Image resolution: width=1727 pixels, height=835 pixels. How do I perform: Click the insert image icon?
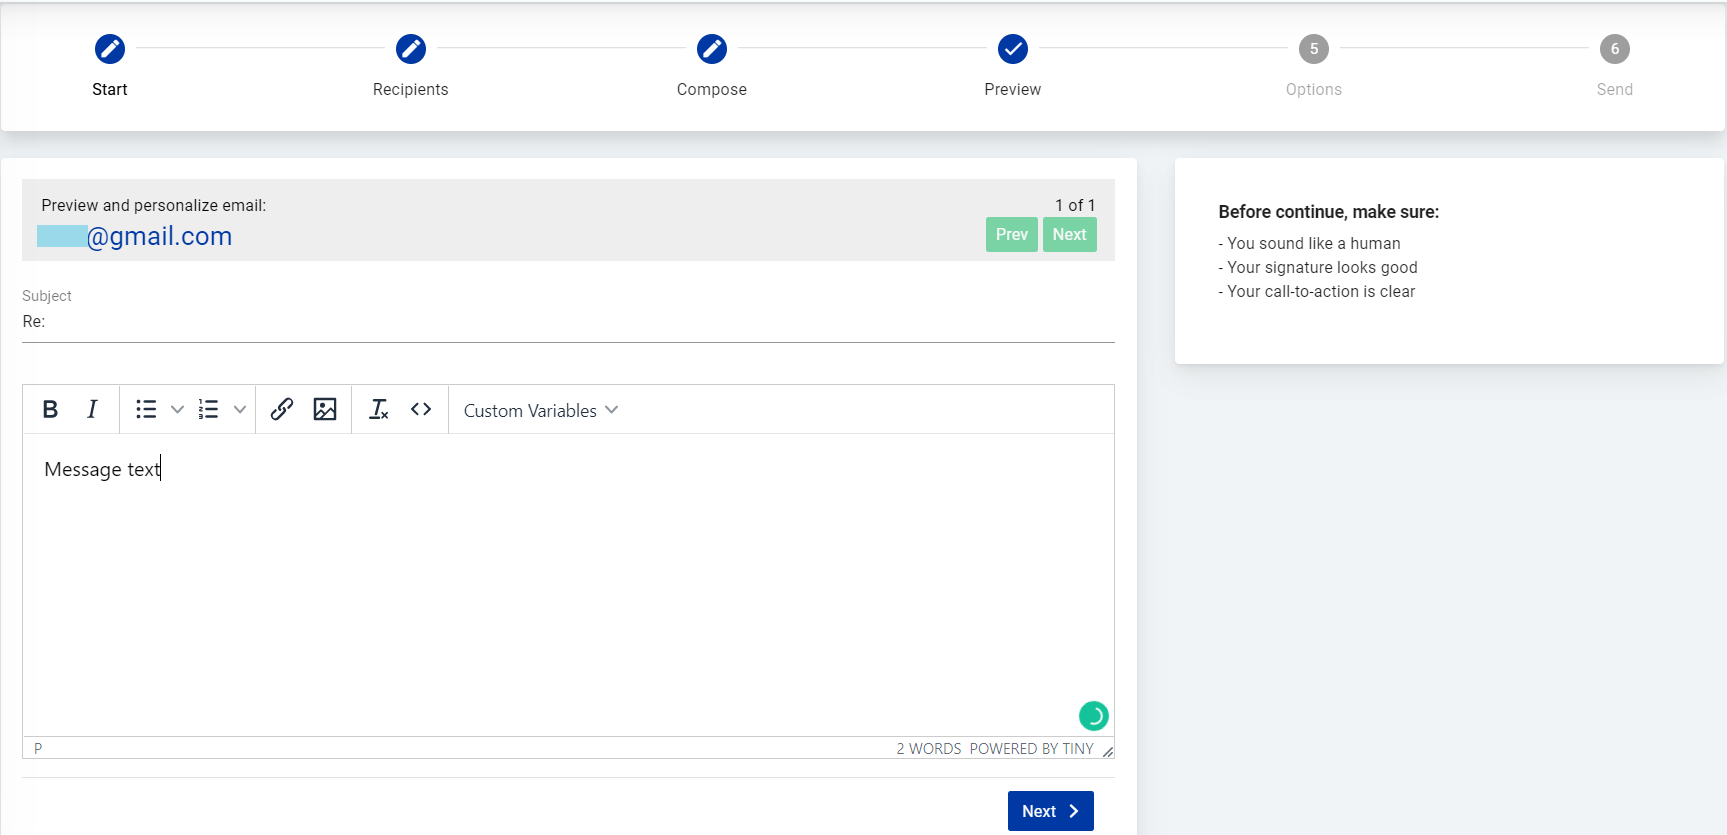[x=325, y=409]
